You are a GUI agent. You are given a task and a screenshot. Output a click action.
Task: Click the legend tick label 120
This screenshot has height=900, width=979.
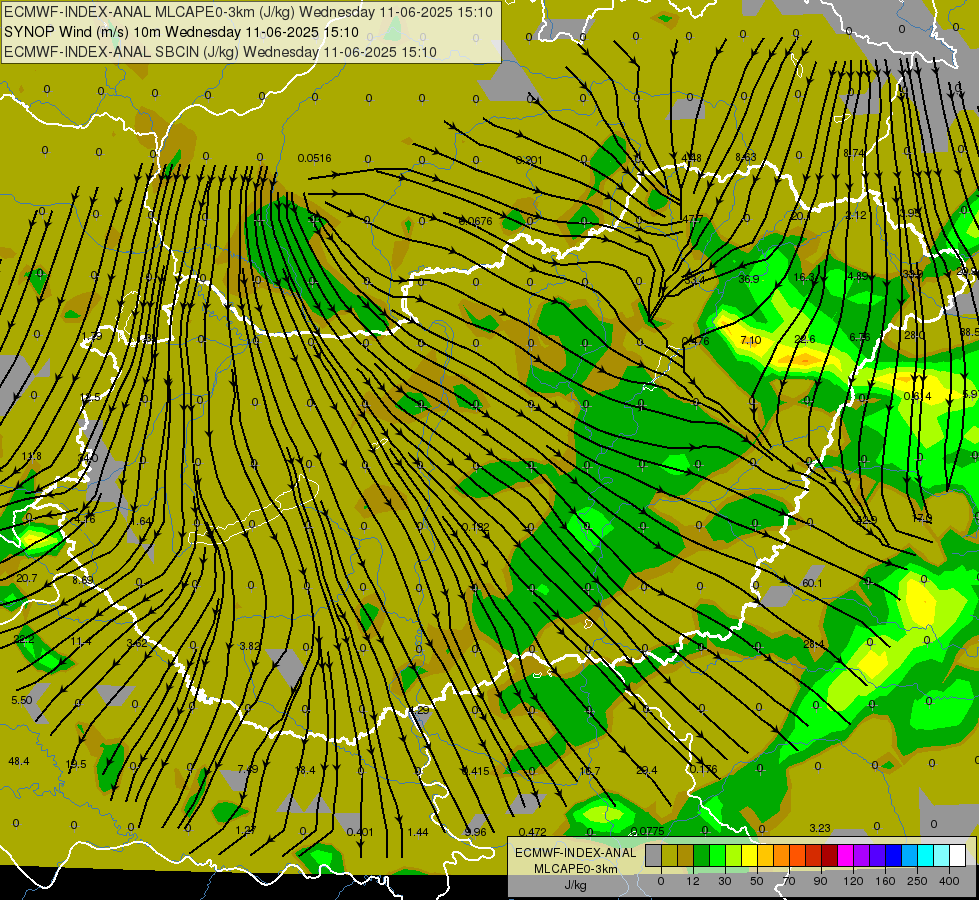tap(853, 881)
